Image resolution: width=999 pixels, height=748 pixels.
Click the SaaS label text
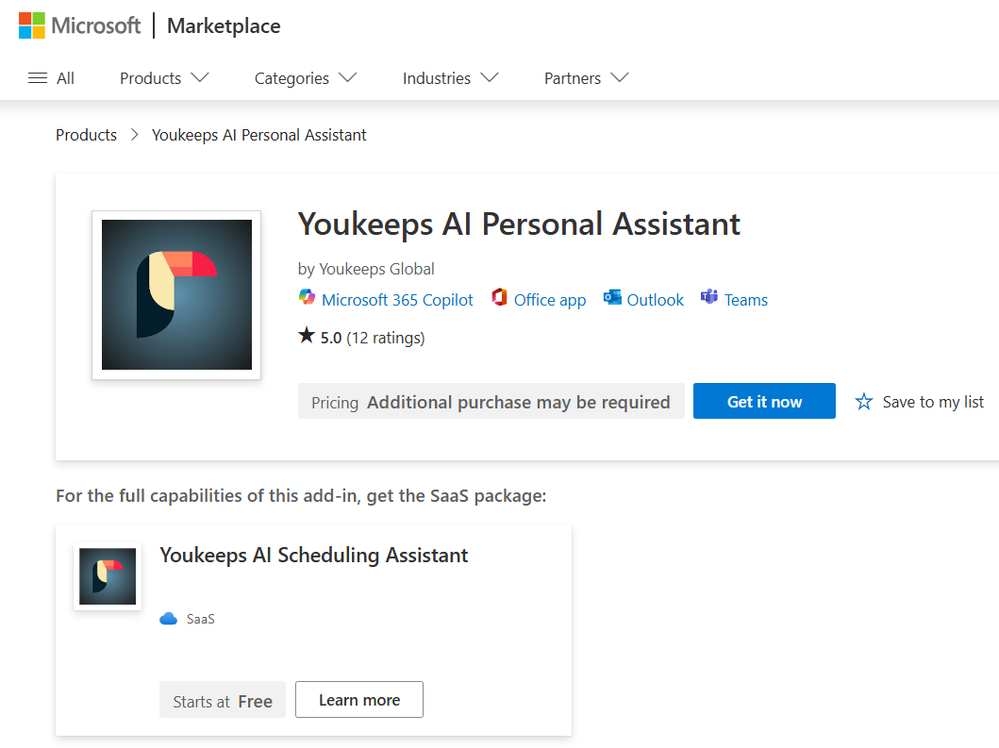(200, 619)
